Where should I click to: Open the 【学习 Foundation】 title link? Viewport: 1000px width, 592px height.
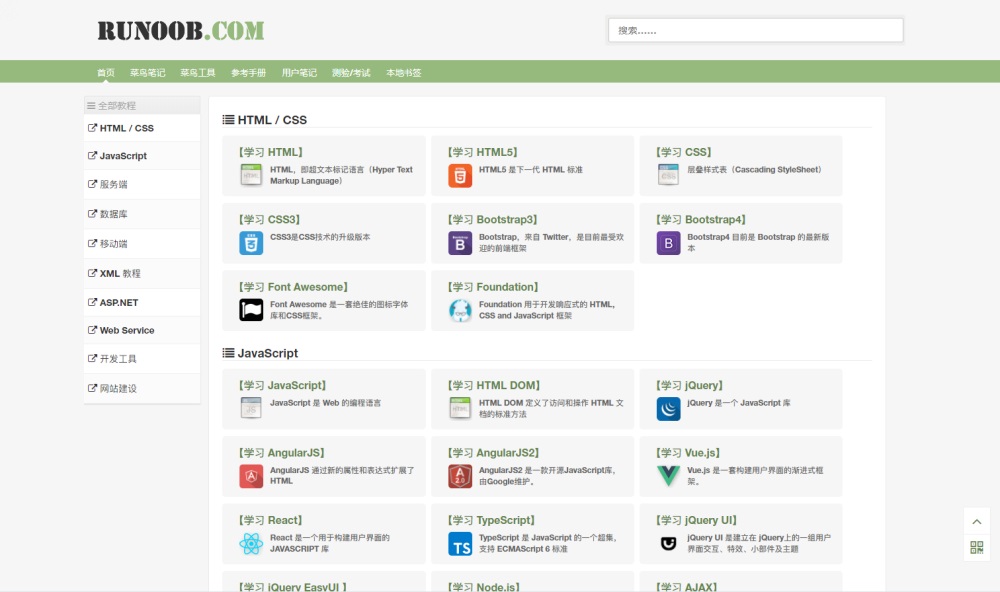[x=494, y=287]
